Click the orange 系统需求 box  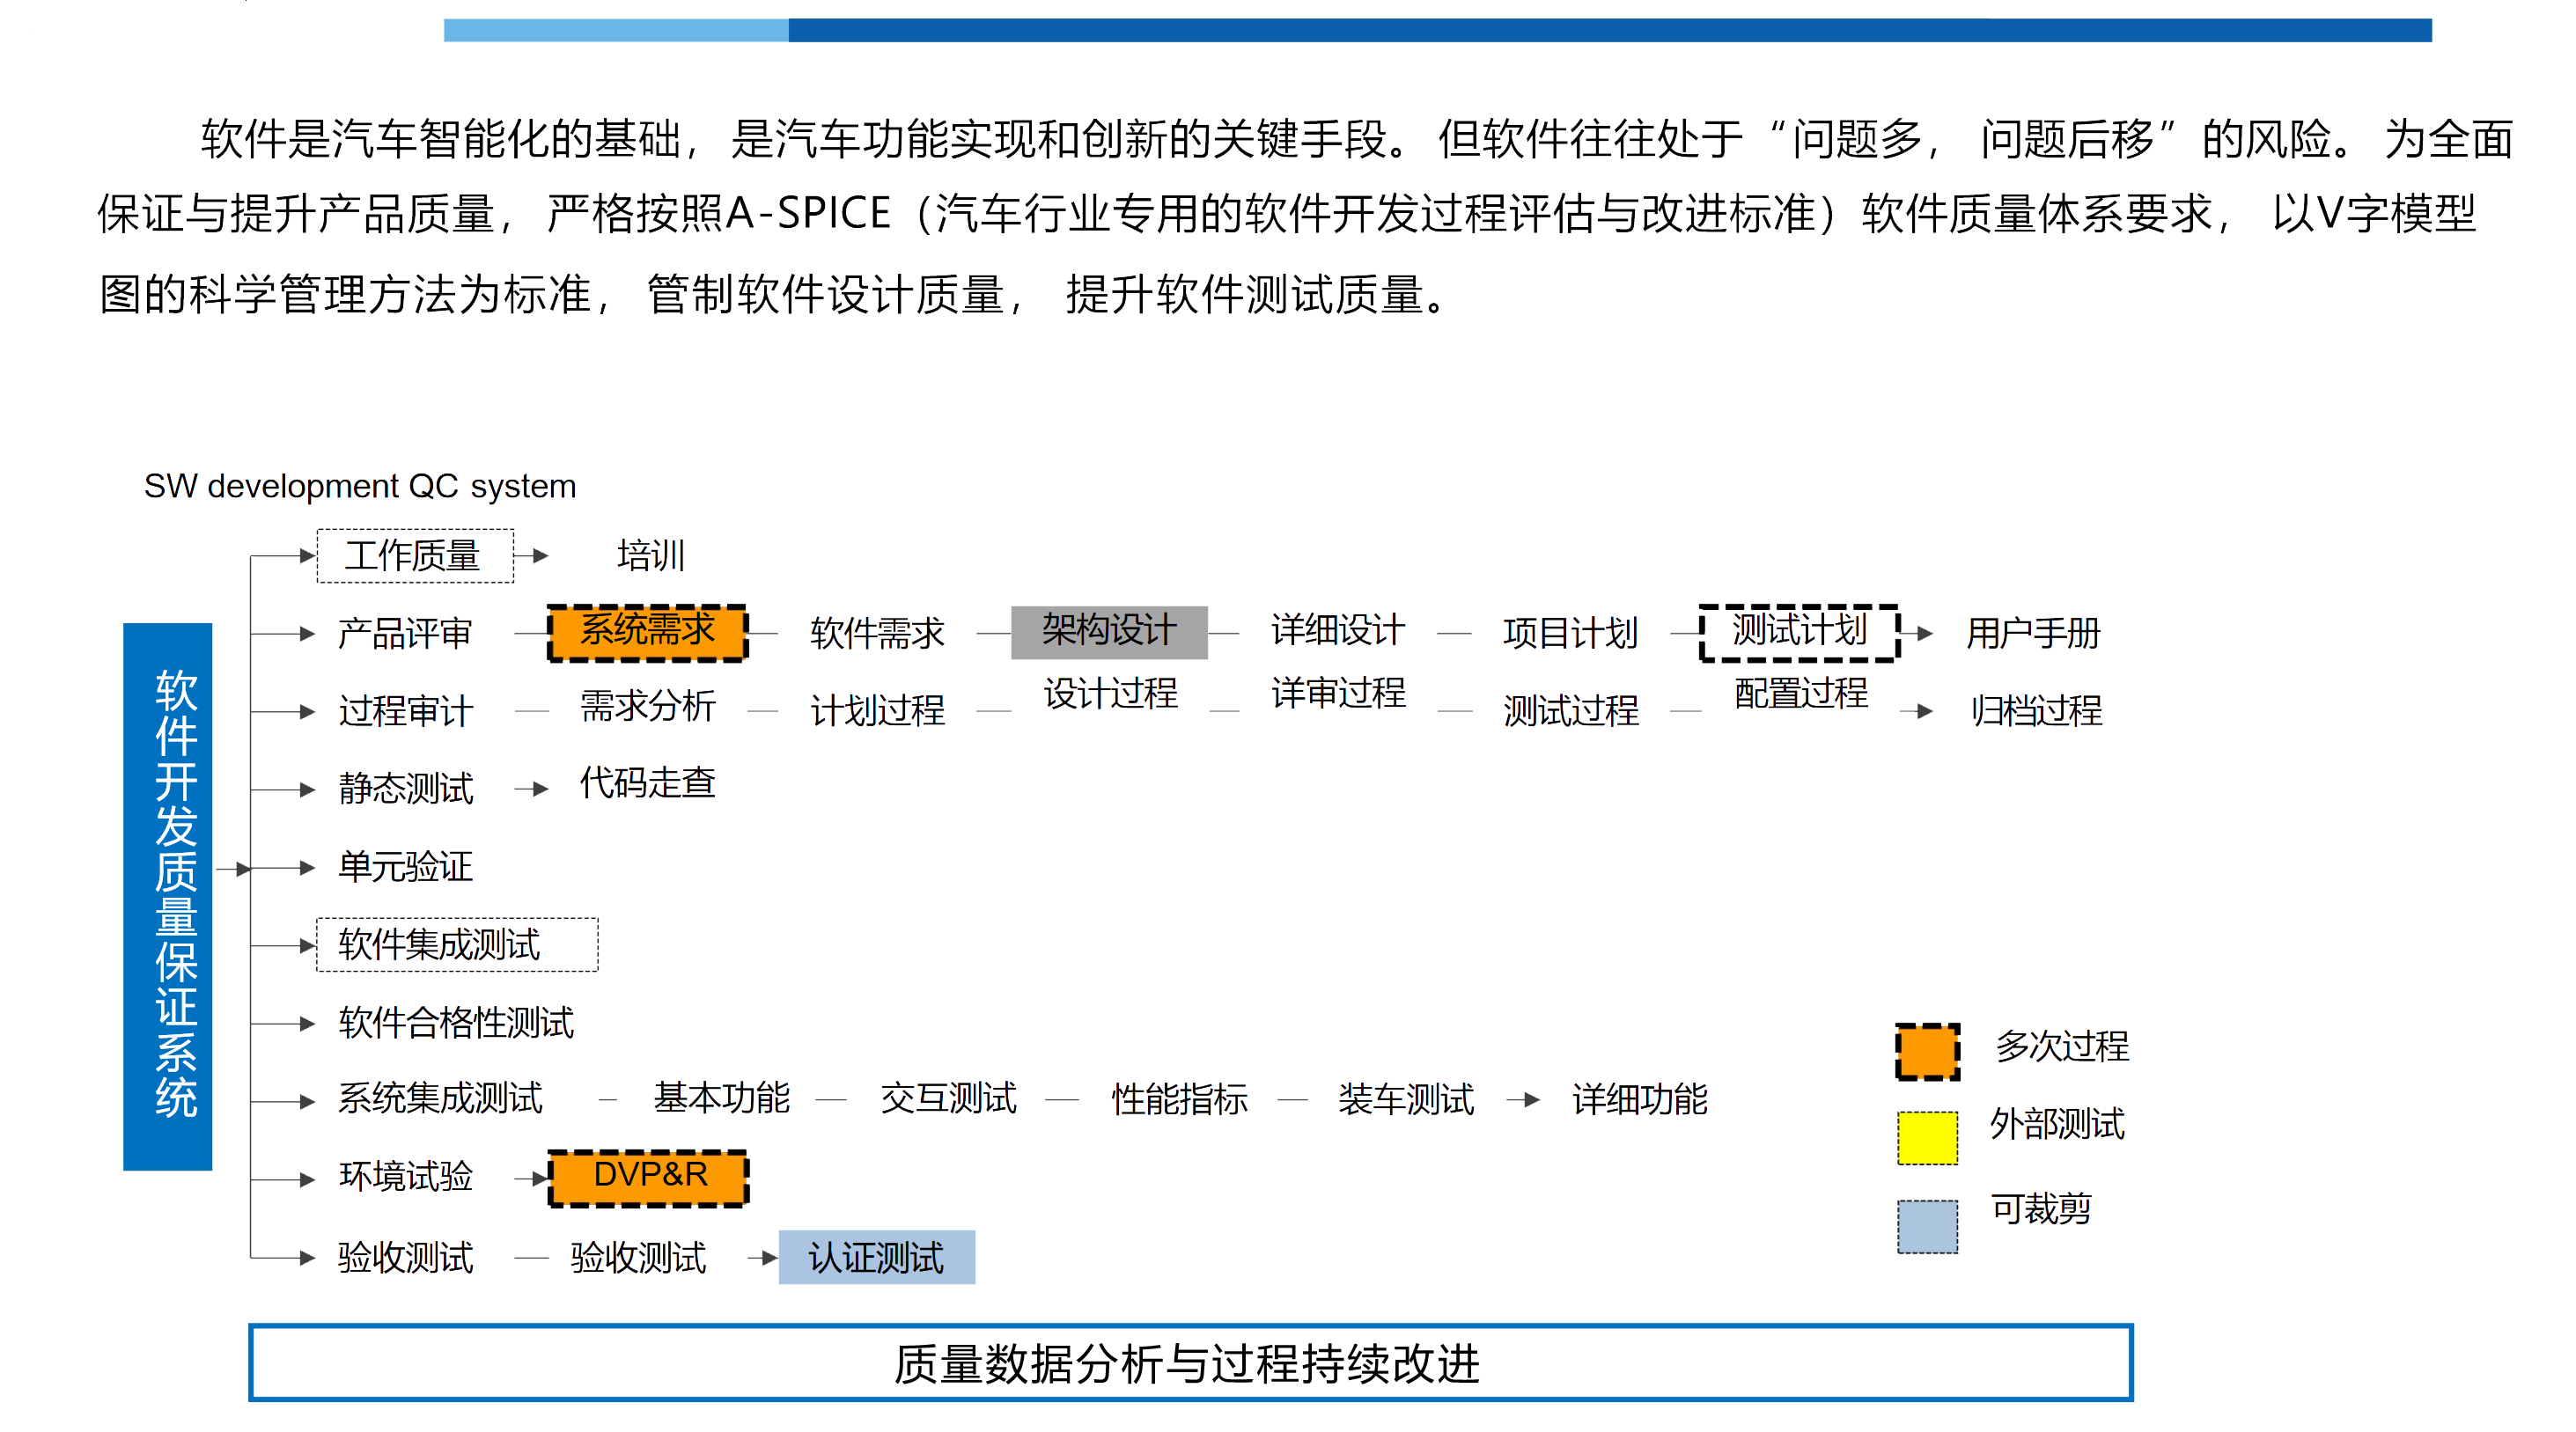pyautogui.click(x=647, y=632)
